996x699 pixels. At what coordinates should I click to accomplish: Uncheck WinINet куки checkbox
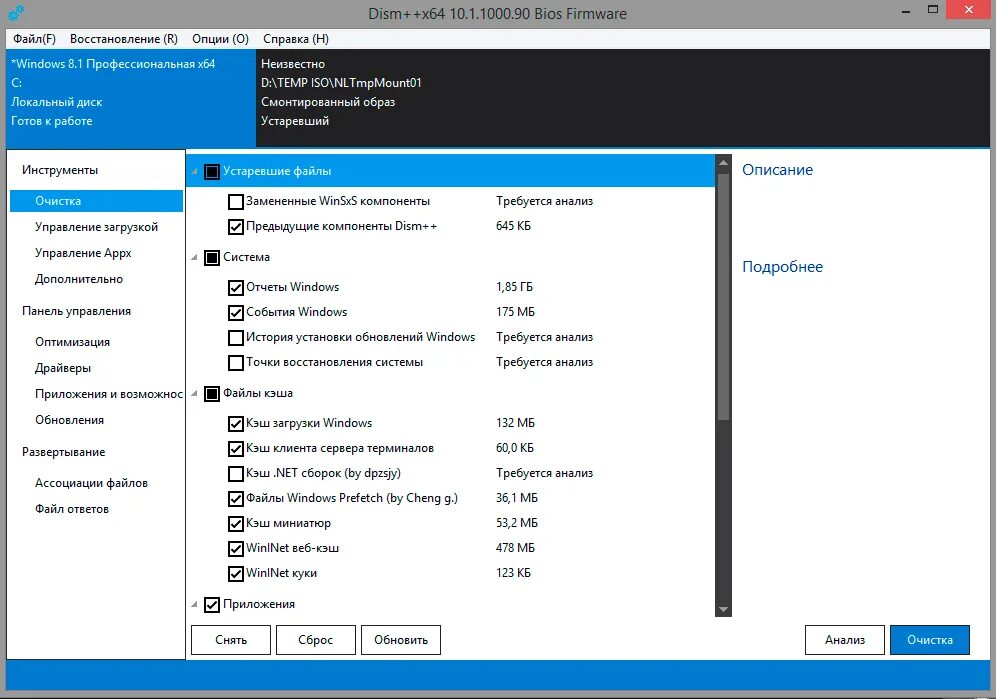click(x=236, y=573)
